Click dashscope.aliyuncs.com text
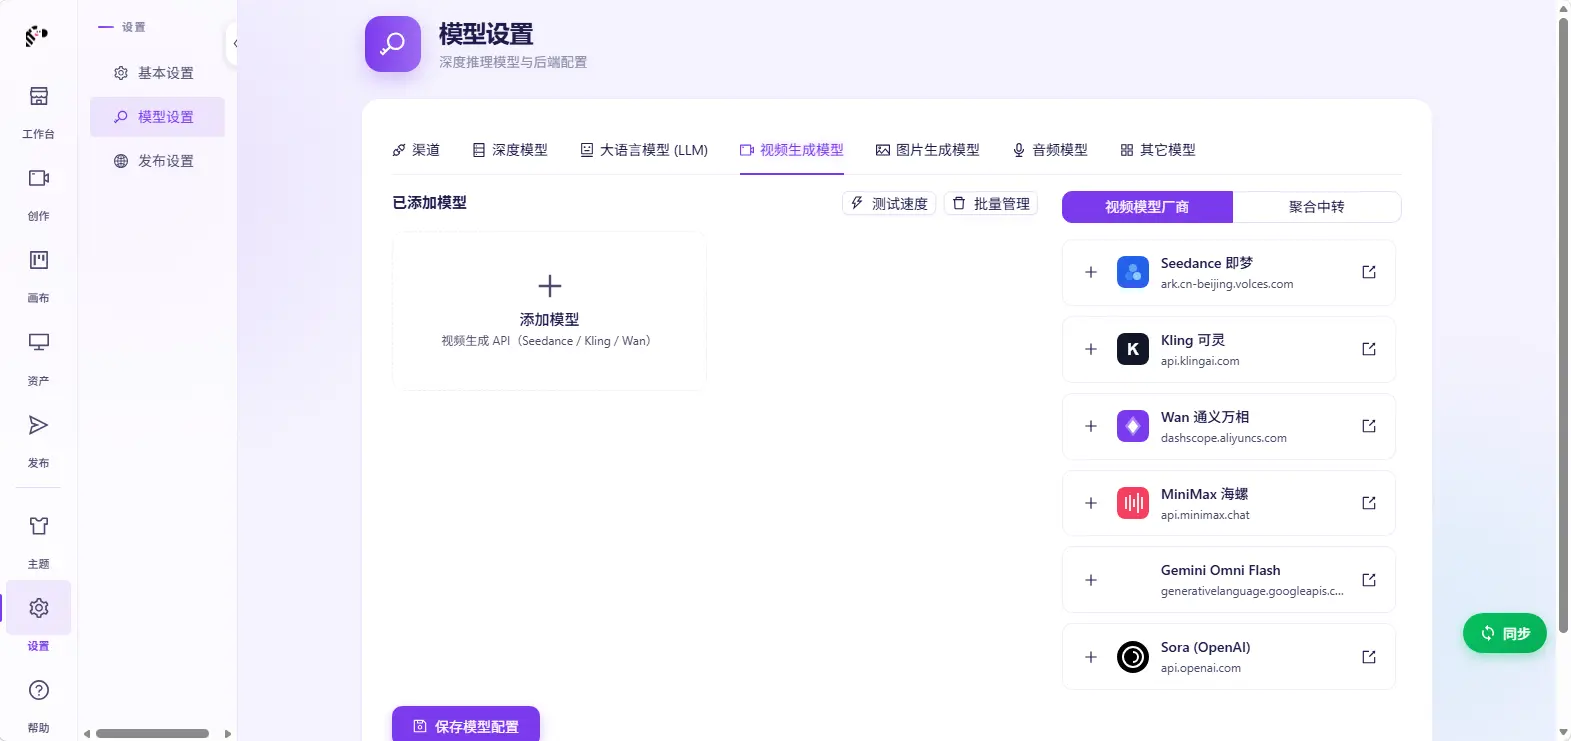Screen dimensions: 1571x741 (1224, 438)
